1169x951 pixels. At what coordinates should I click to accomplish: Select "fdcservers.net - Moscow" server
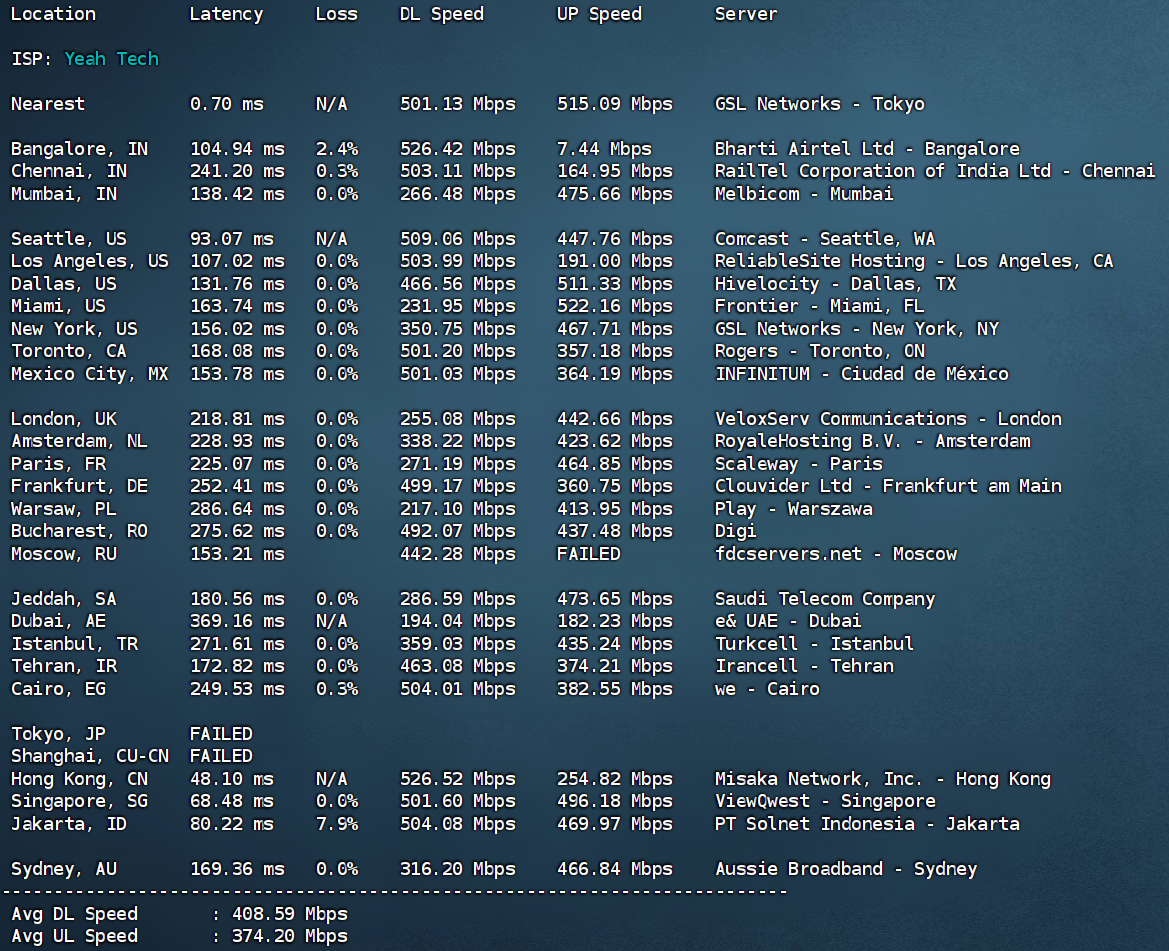click(836, 554)
